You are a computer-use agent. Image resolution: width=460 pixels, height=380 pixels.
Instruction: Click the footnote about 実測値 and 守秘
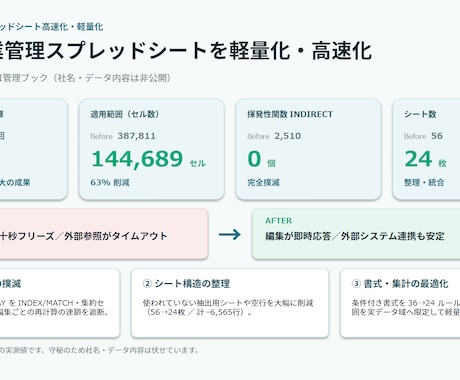pos(100,350)
